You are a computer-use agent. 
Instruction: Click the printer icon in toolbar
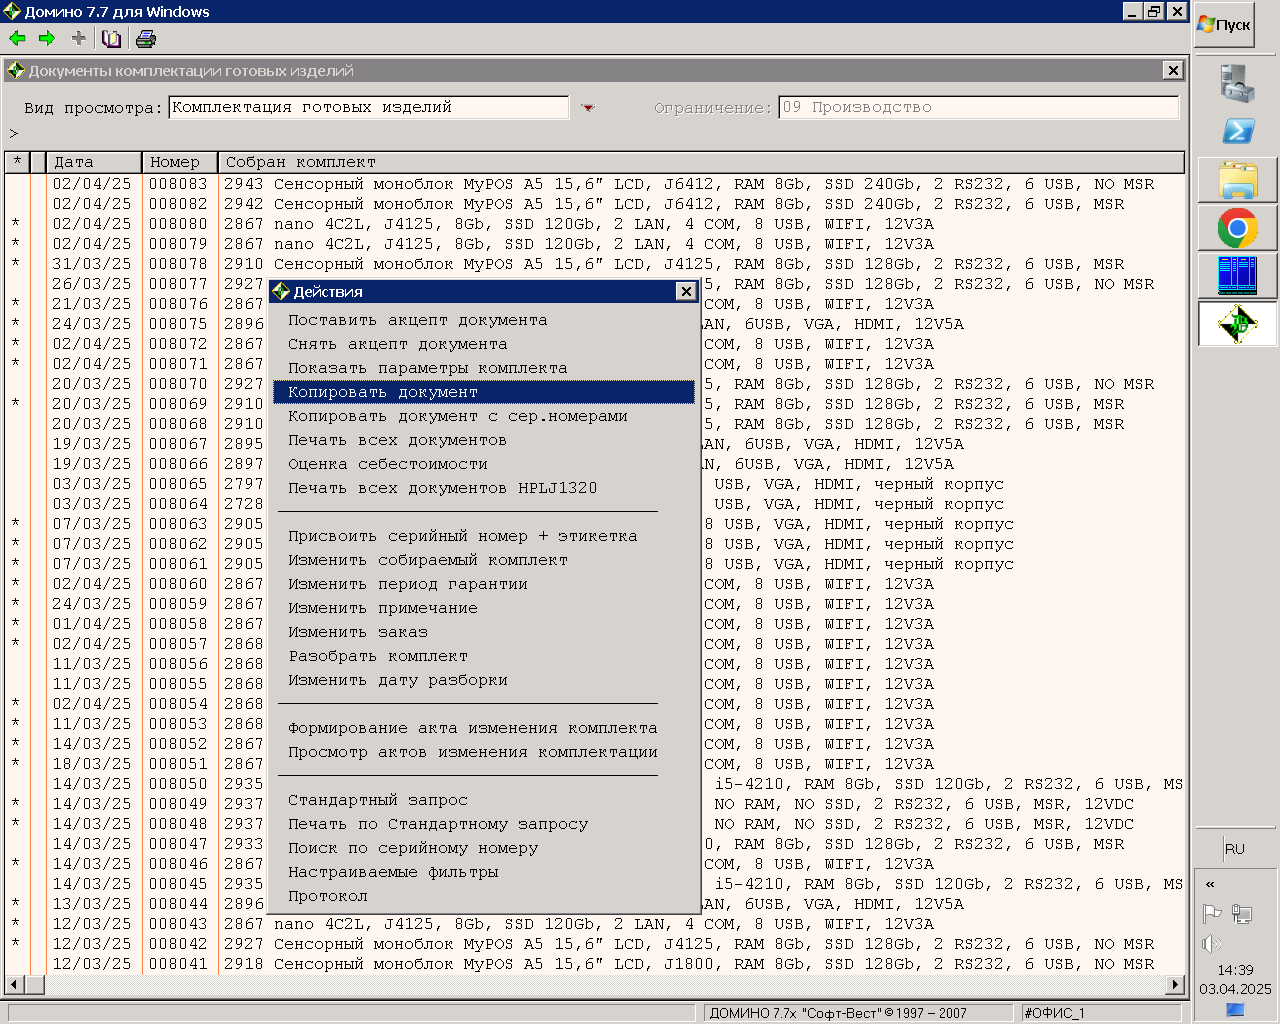146,39
